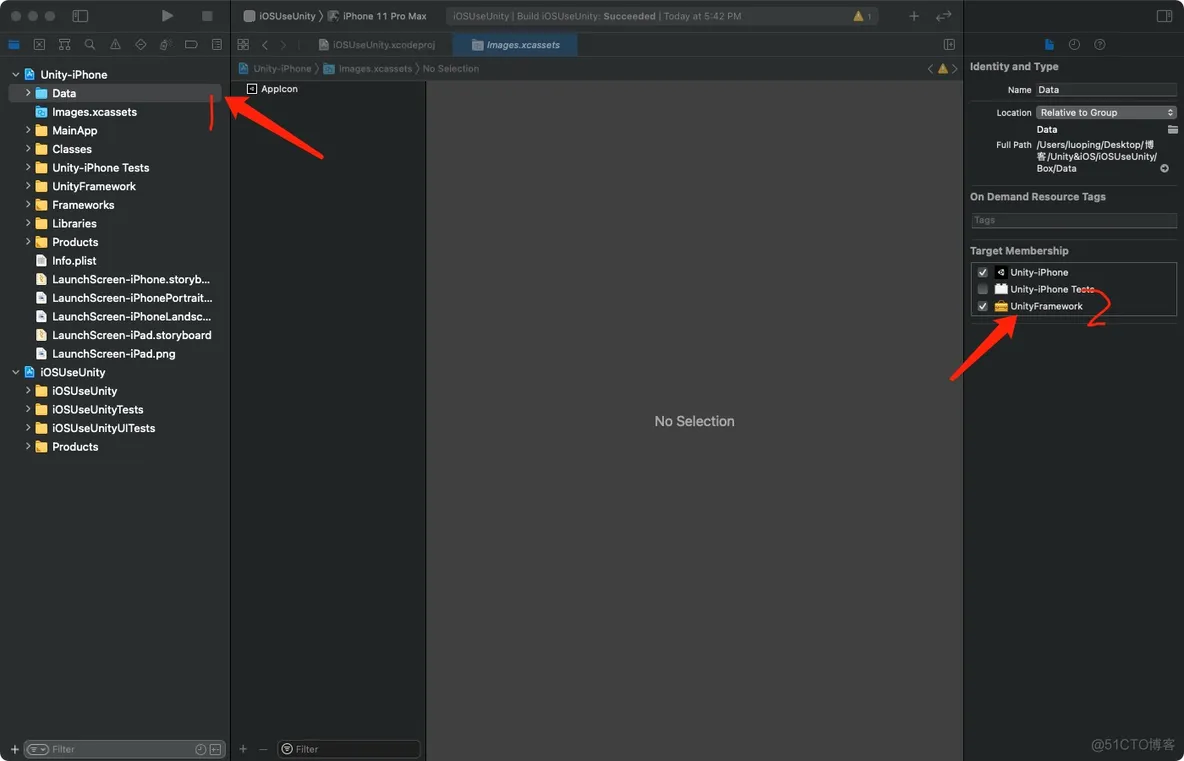Toggle the inspectors panel button
The width and height of the screenshot is (1184, 761).
pyautogui.click(x=1164, y=16)
